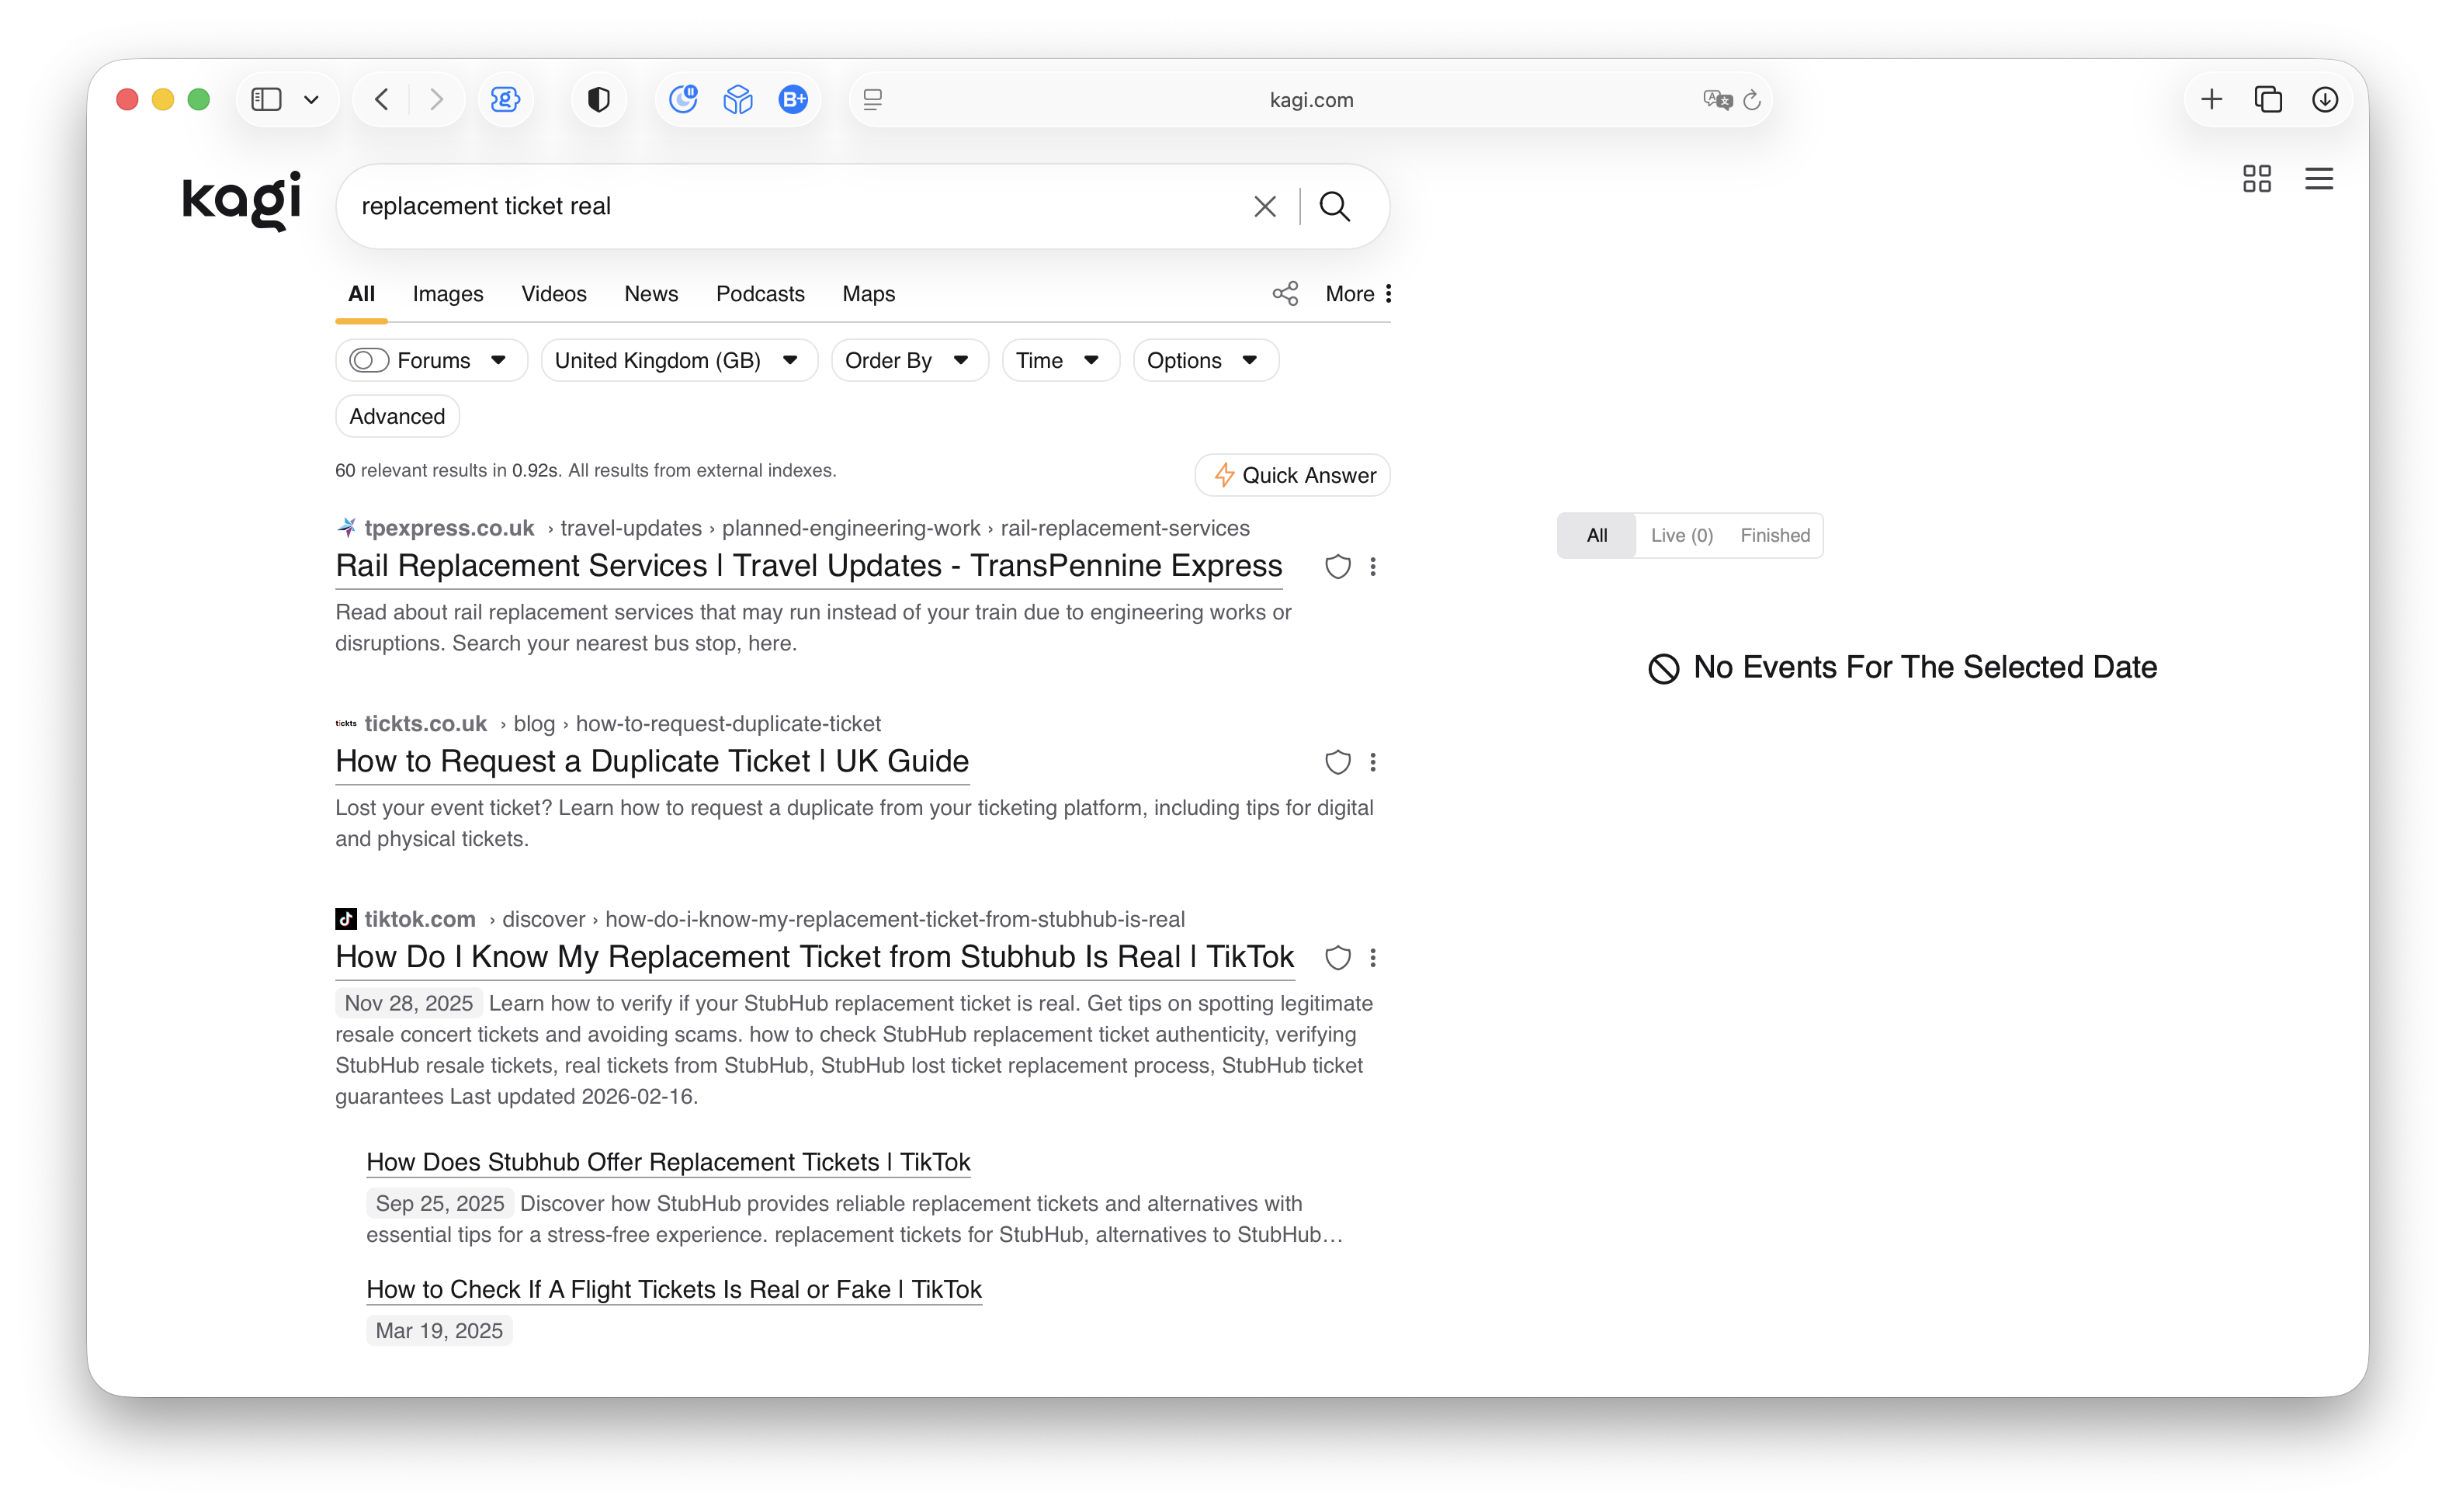Open the hamburger menu icon
Image resolution: width=2456 pixels, height=1512 pixels.
tap(2318, 179)
